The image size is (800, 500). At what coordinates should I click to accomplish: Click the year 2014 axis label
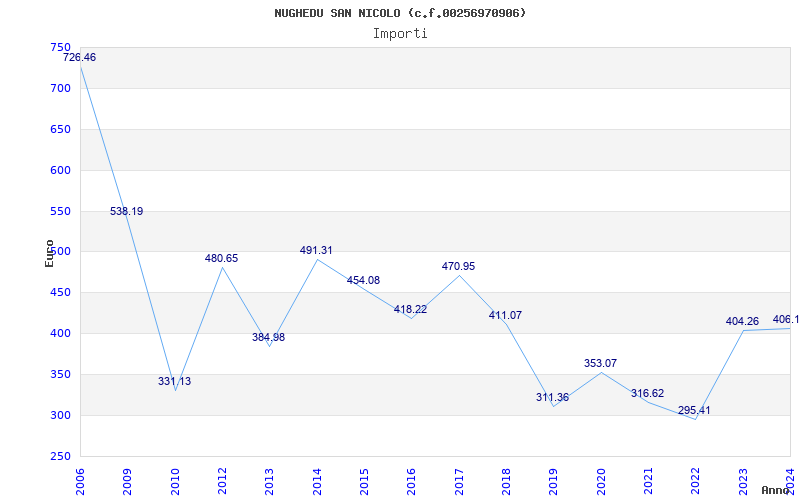[317, 482]
